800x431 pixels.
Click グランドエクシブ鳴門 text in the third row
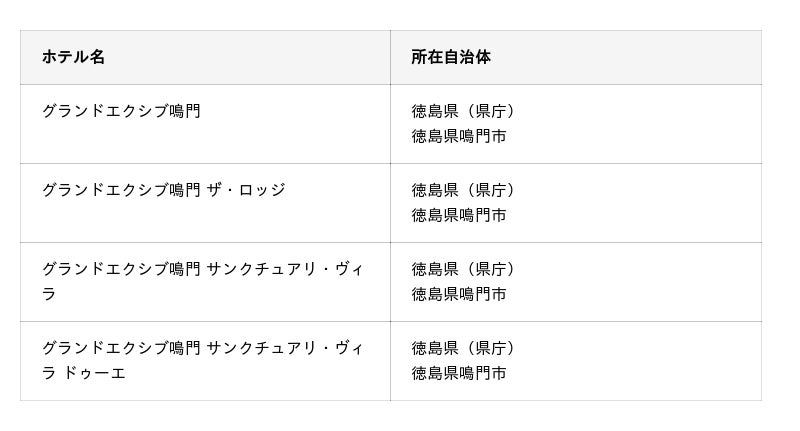[121, 269]
